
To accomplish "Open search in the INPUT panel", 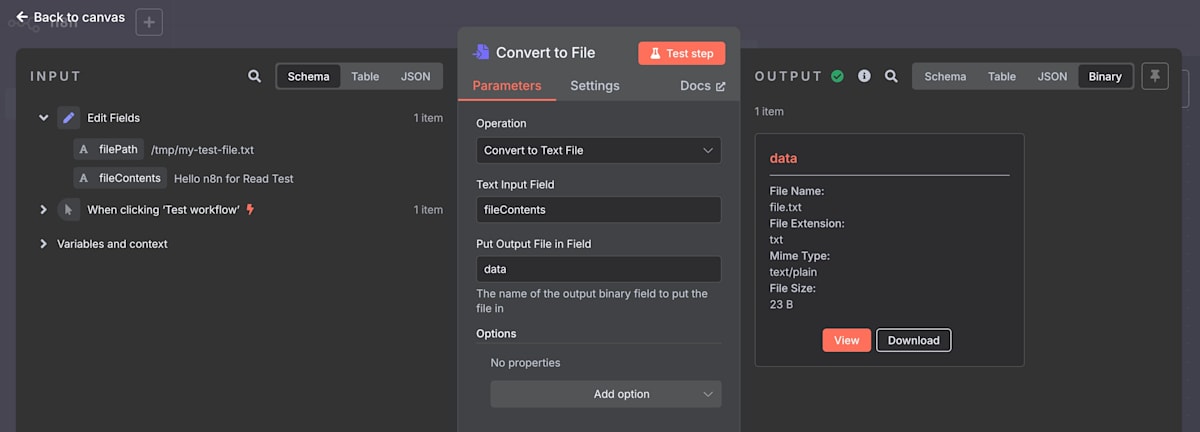I will click(255, 76).
